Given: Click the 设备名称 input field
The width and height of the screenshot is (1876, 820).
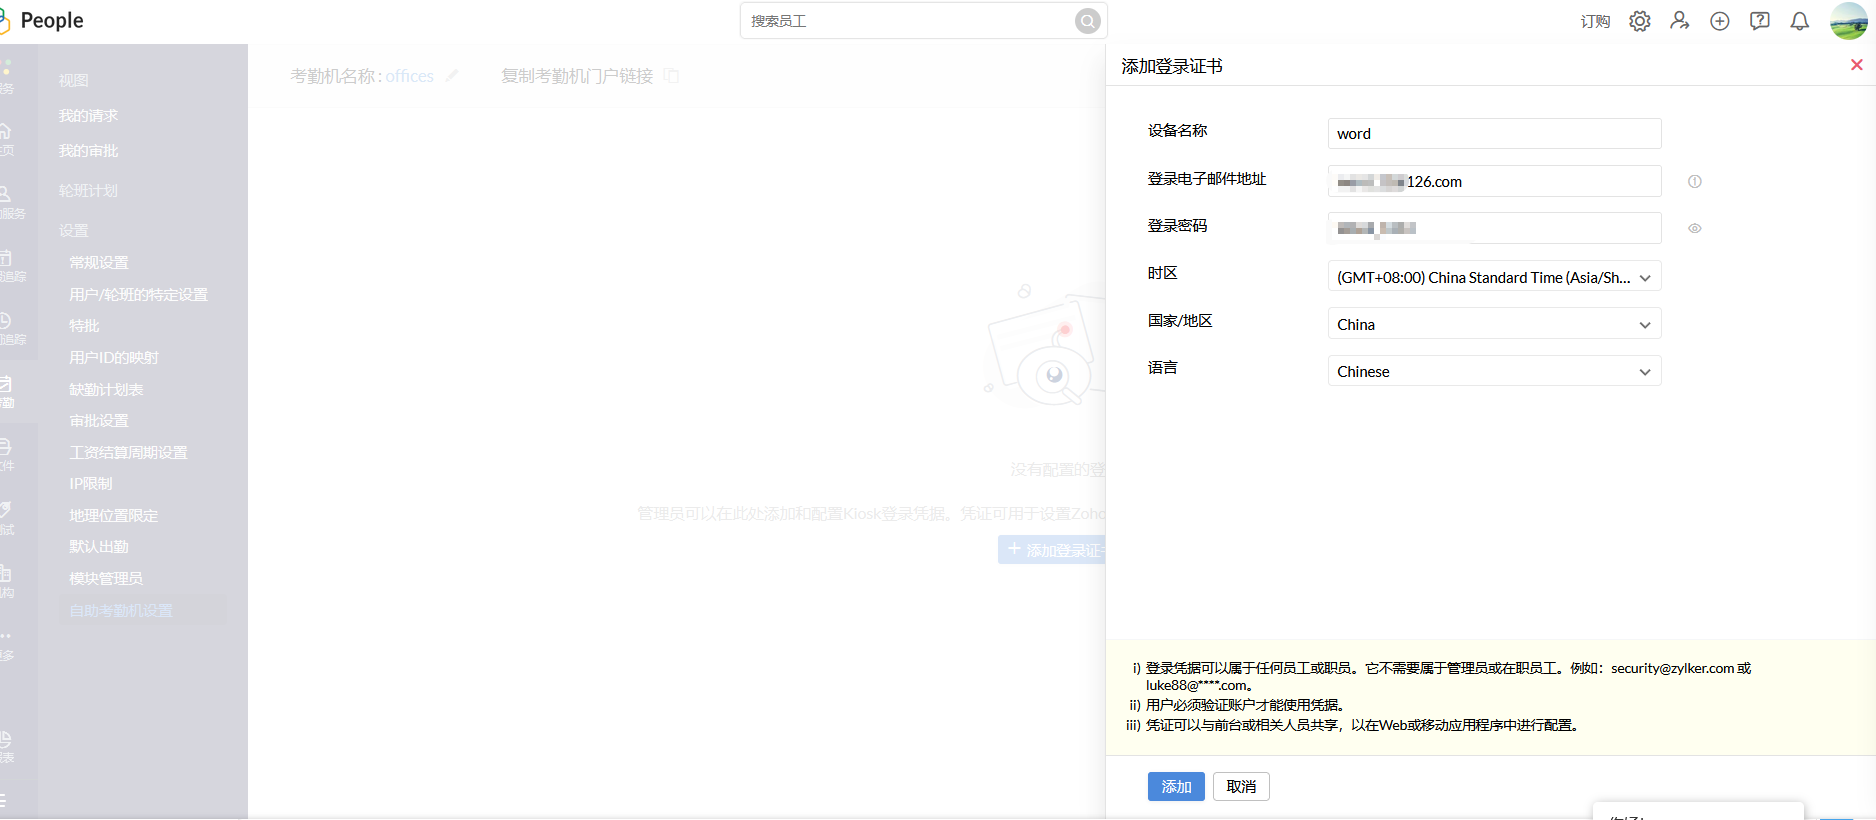Looking at the screenshot, I should [1494, 134].
